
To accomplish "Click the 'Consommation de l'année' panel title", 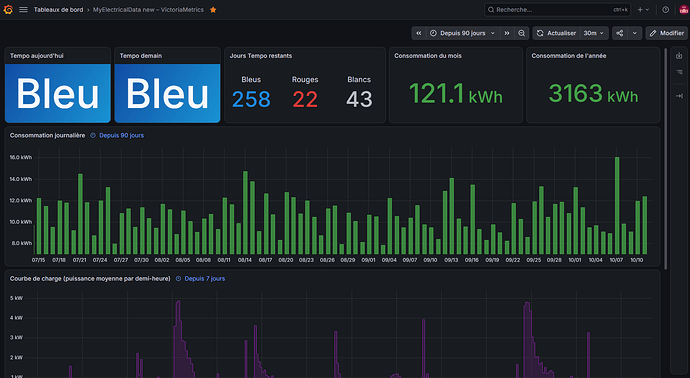I will point(569,56).
